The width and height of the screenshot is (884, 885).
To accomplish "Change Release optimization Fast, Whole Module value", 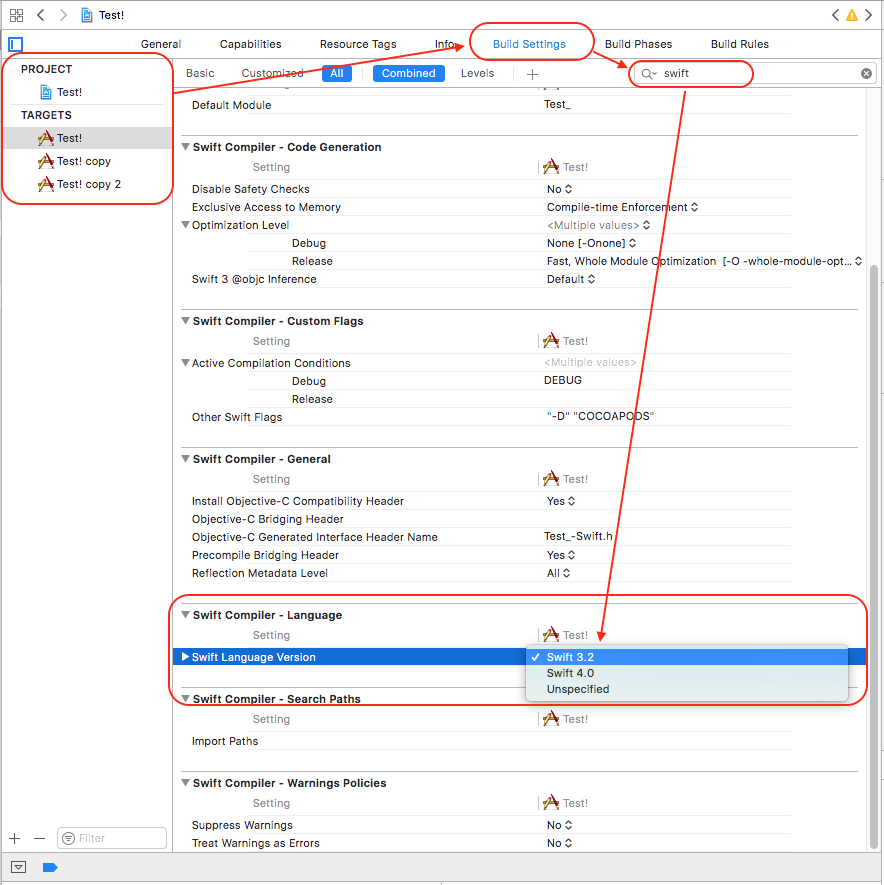I will point(704,261).
